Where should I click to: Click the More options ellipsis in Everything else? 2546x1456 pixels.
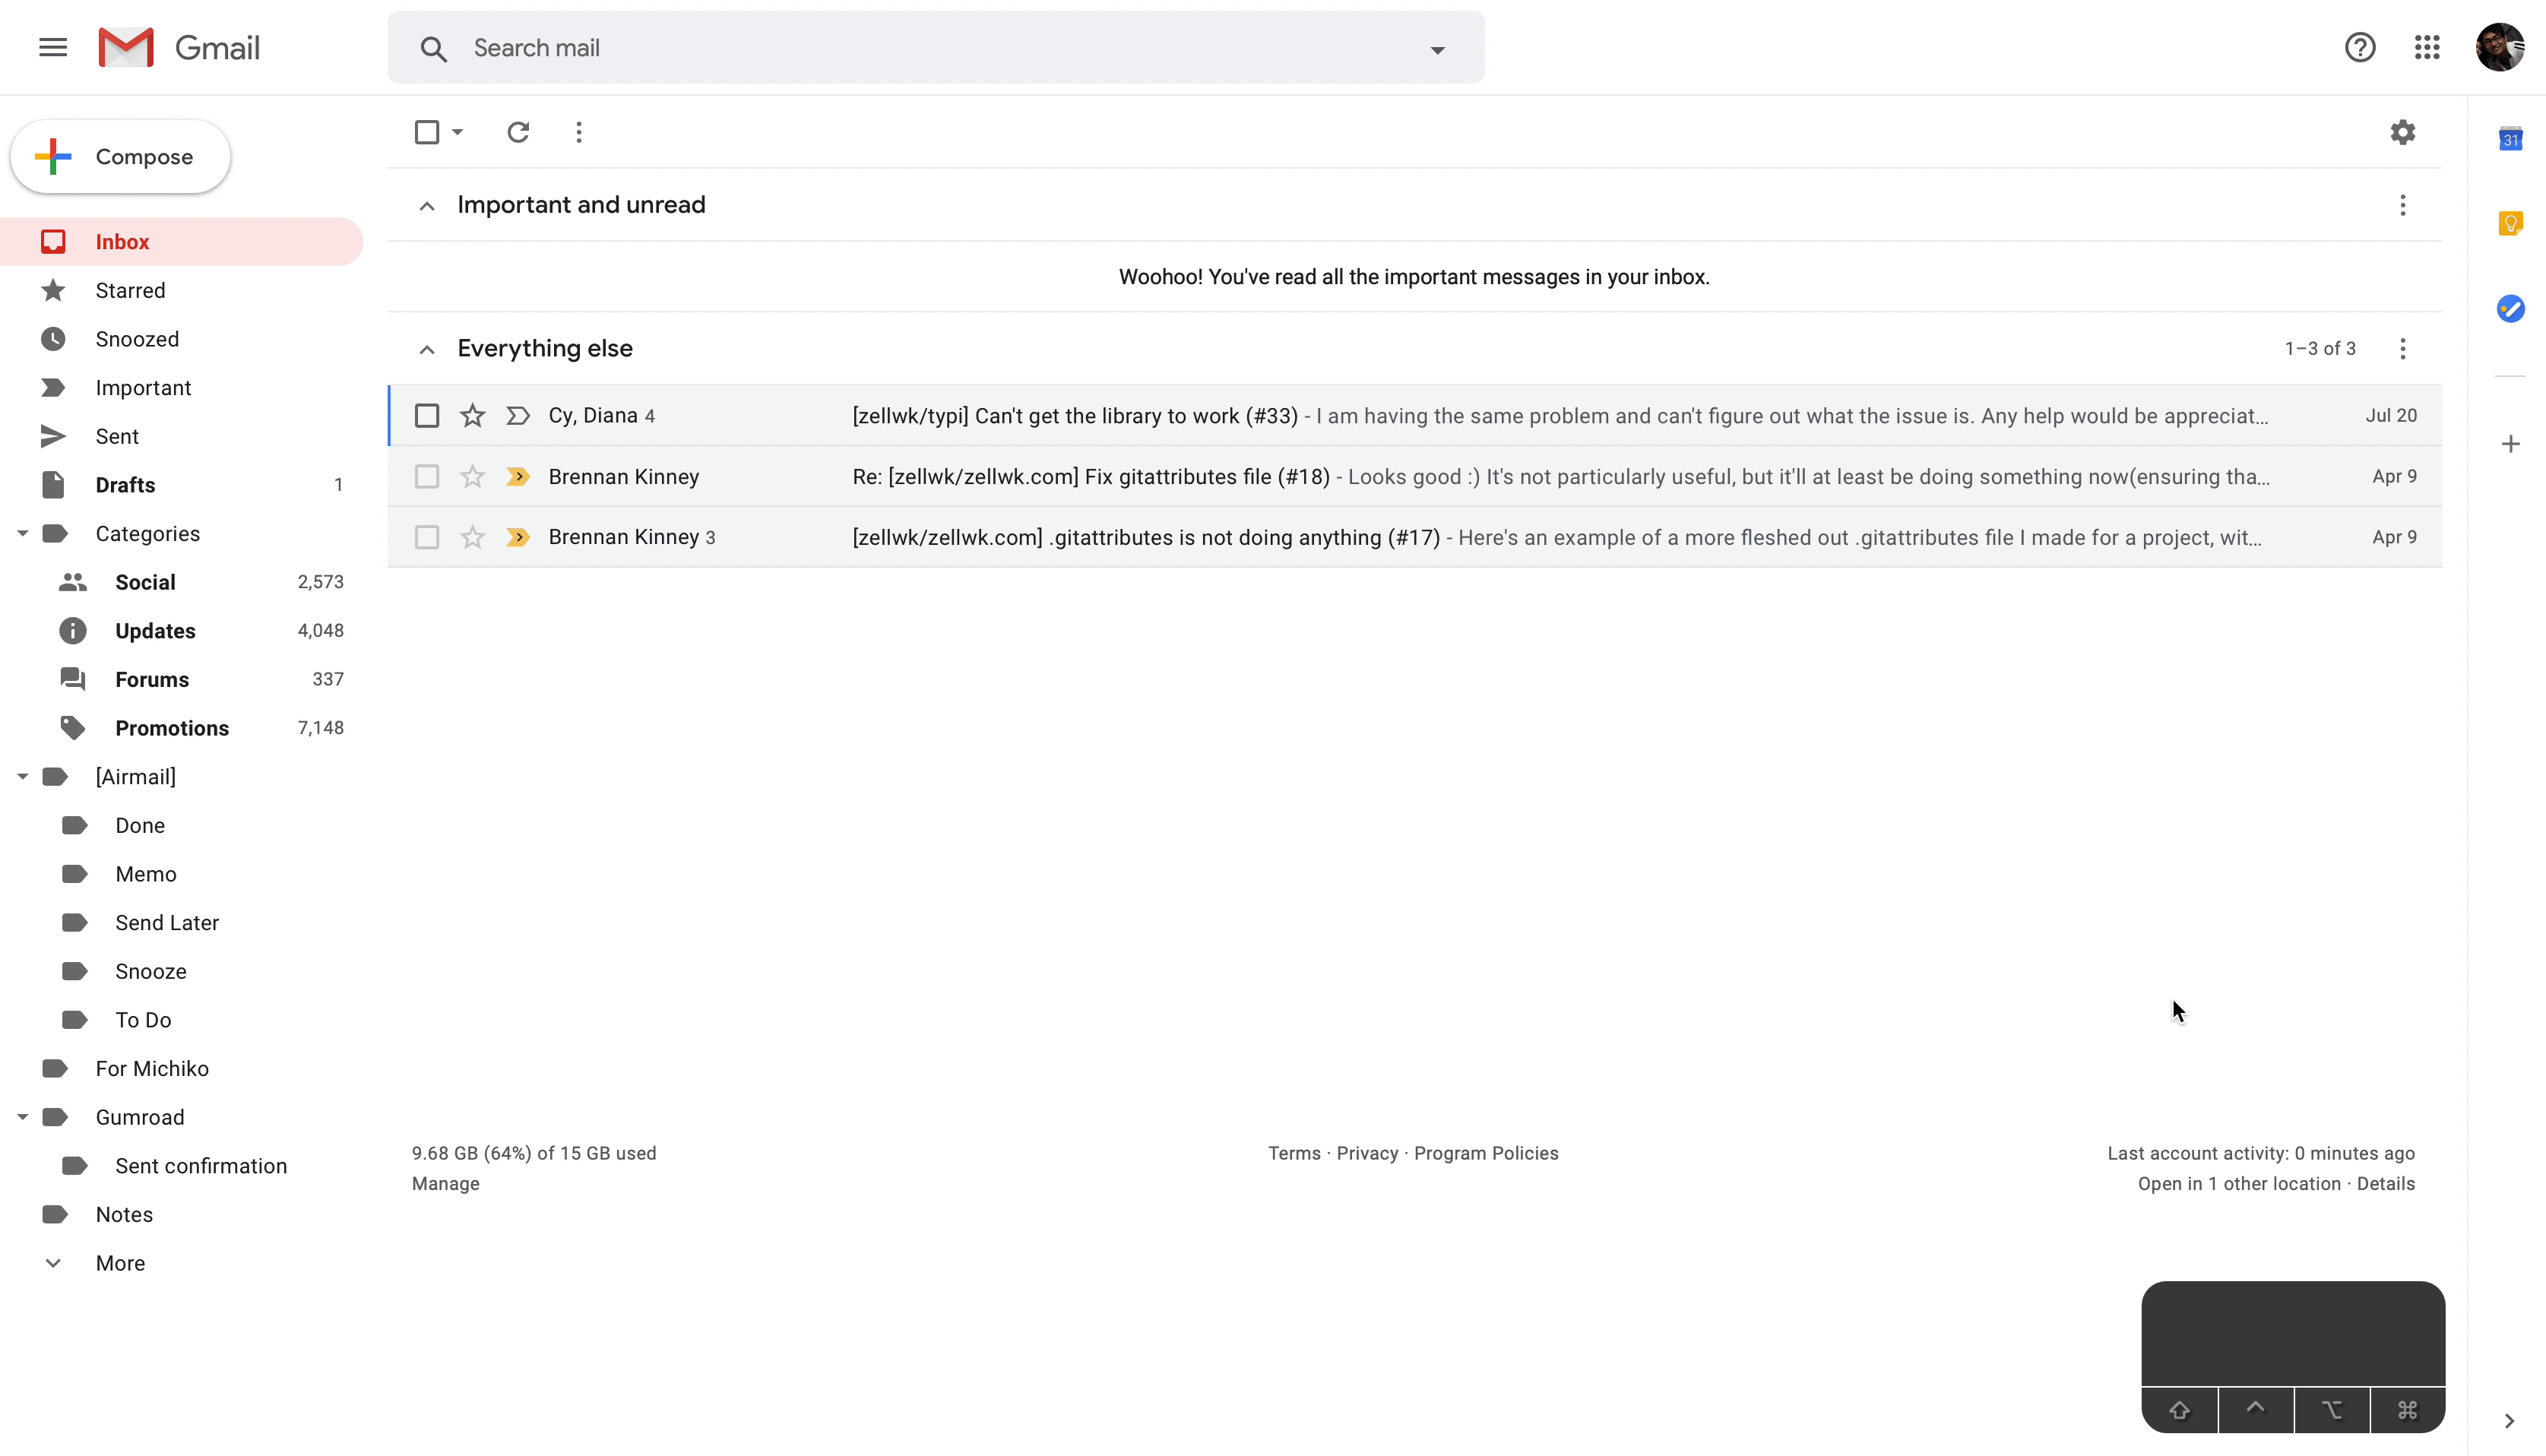(x=2405, y=348)
